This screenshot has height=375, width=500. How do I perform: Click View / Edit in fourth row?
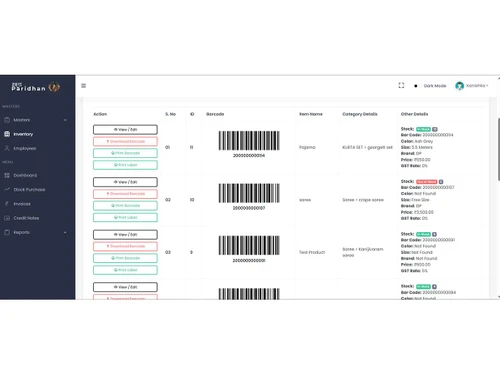click(x=125, y=287)
